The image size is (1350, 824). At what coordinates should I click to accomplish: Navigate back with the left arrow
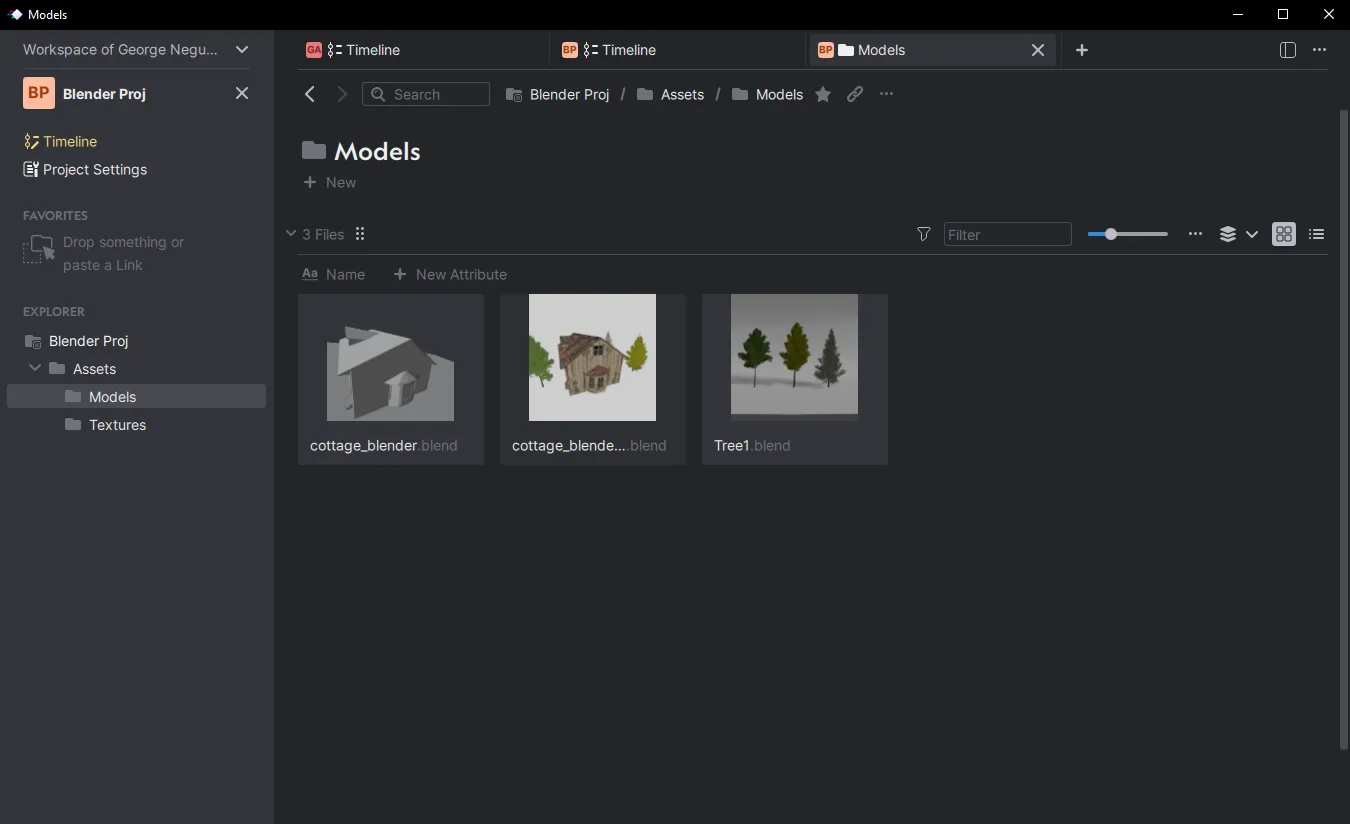309,94
